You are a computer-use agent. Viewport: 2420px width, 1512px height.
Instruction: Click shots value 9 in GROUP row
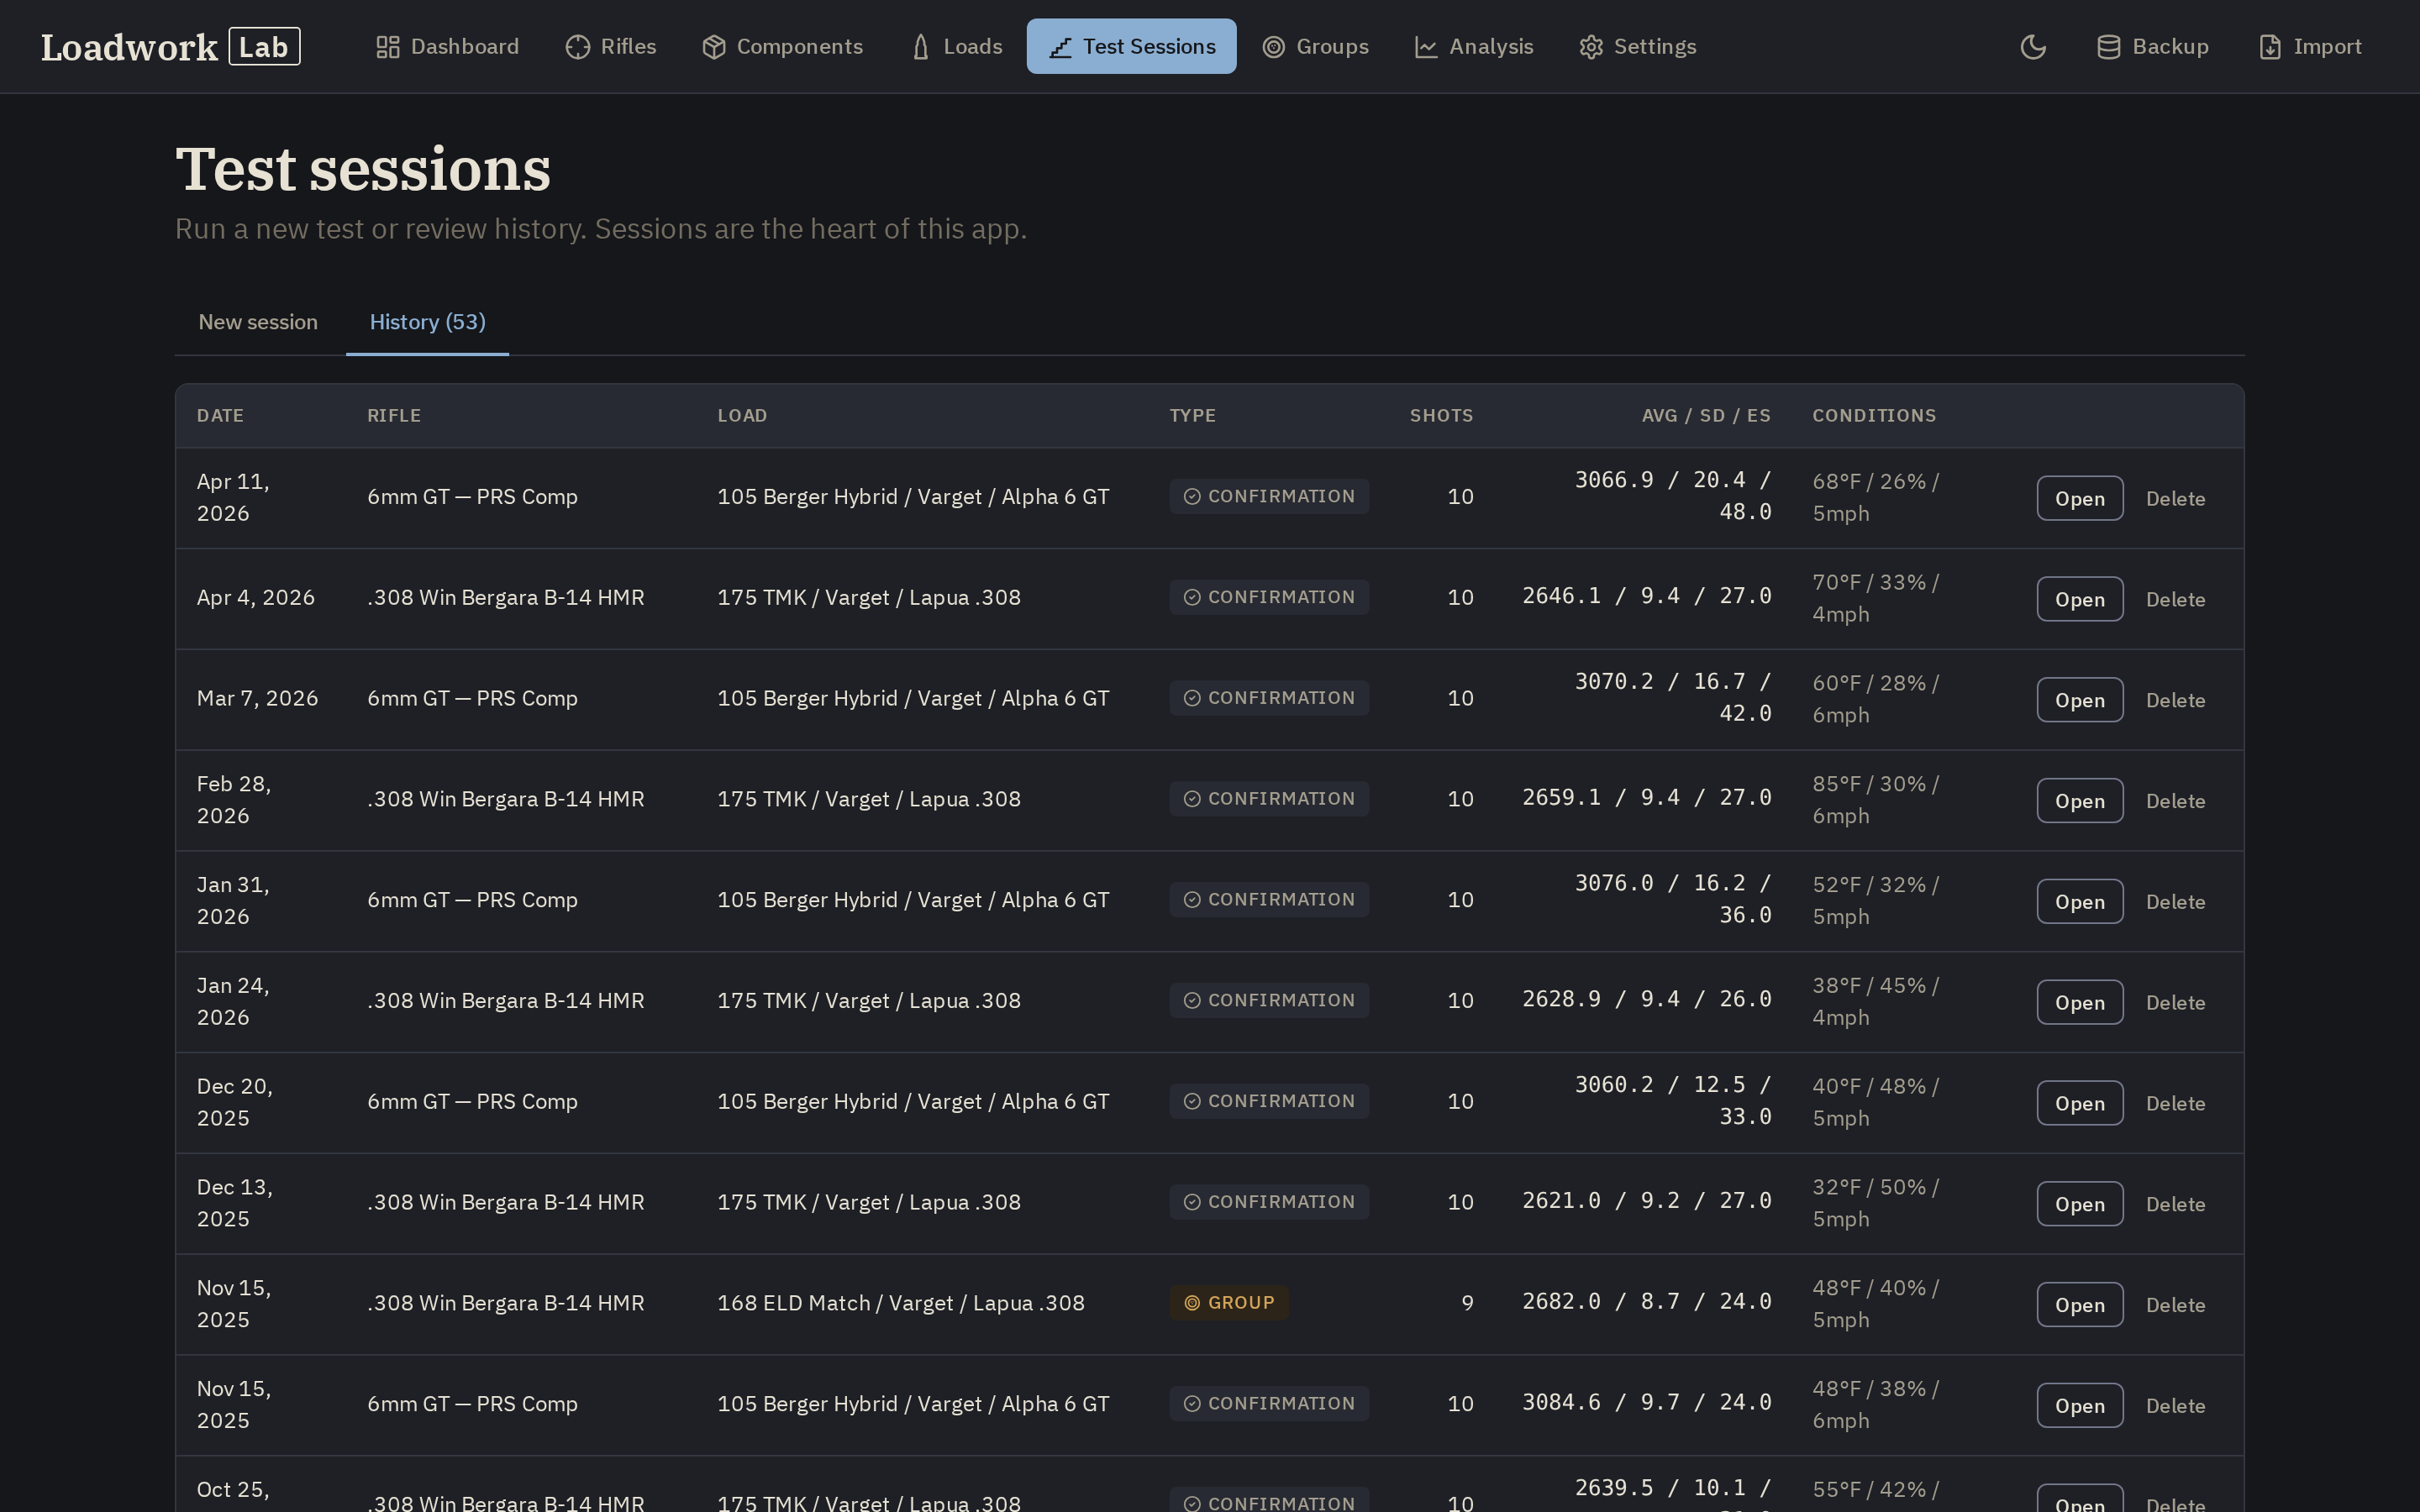pyautogui.click(x=1467, y=1303)
